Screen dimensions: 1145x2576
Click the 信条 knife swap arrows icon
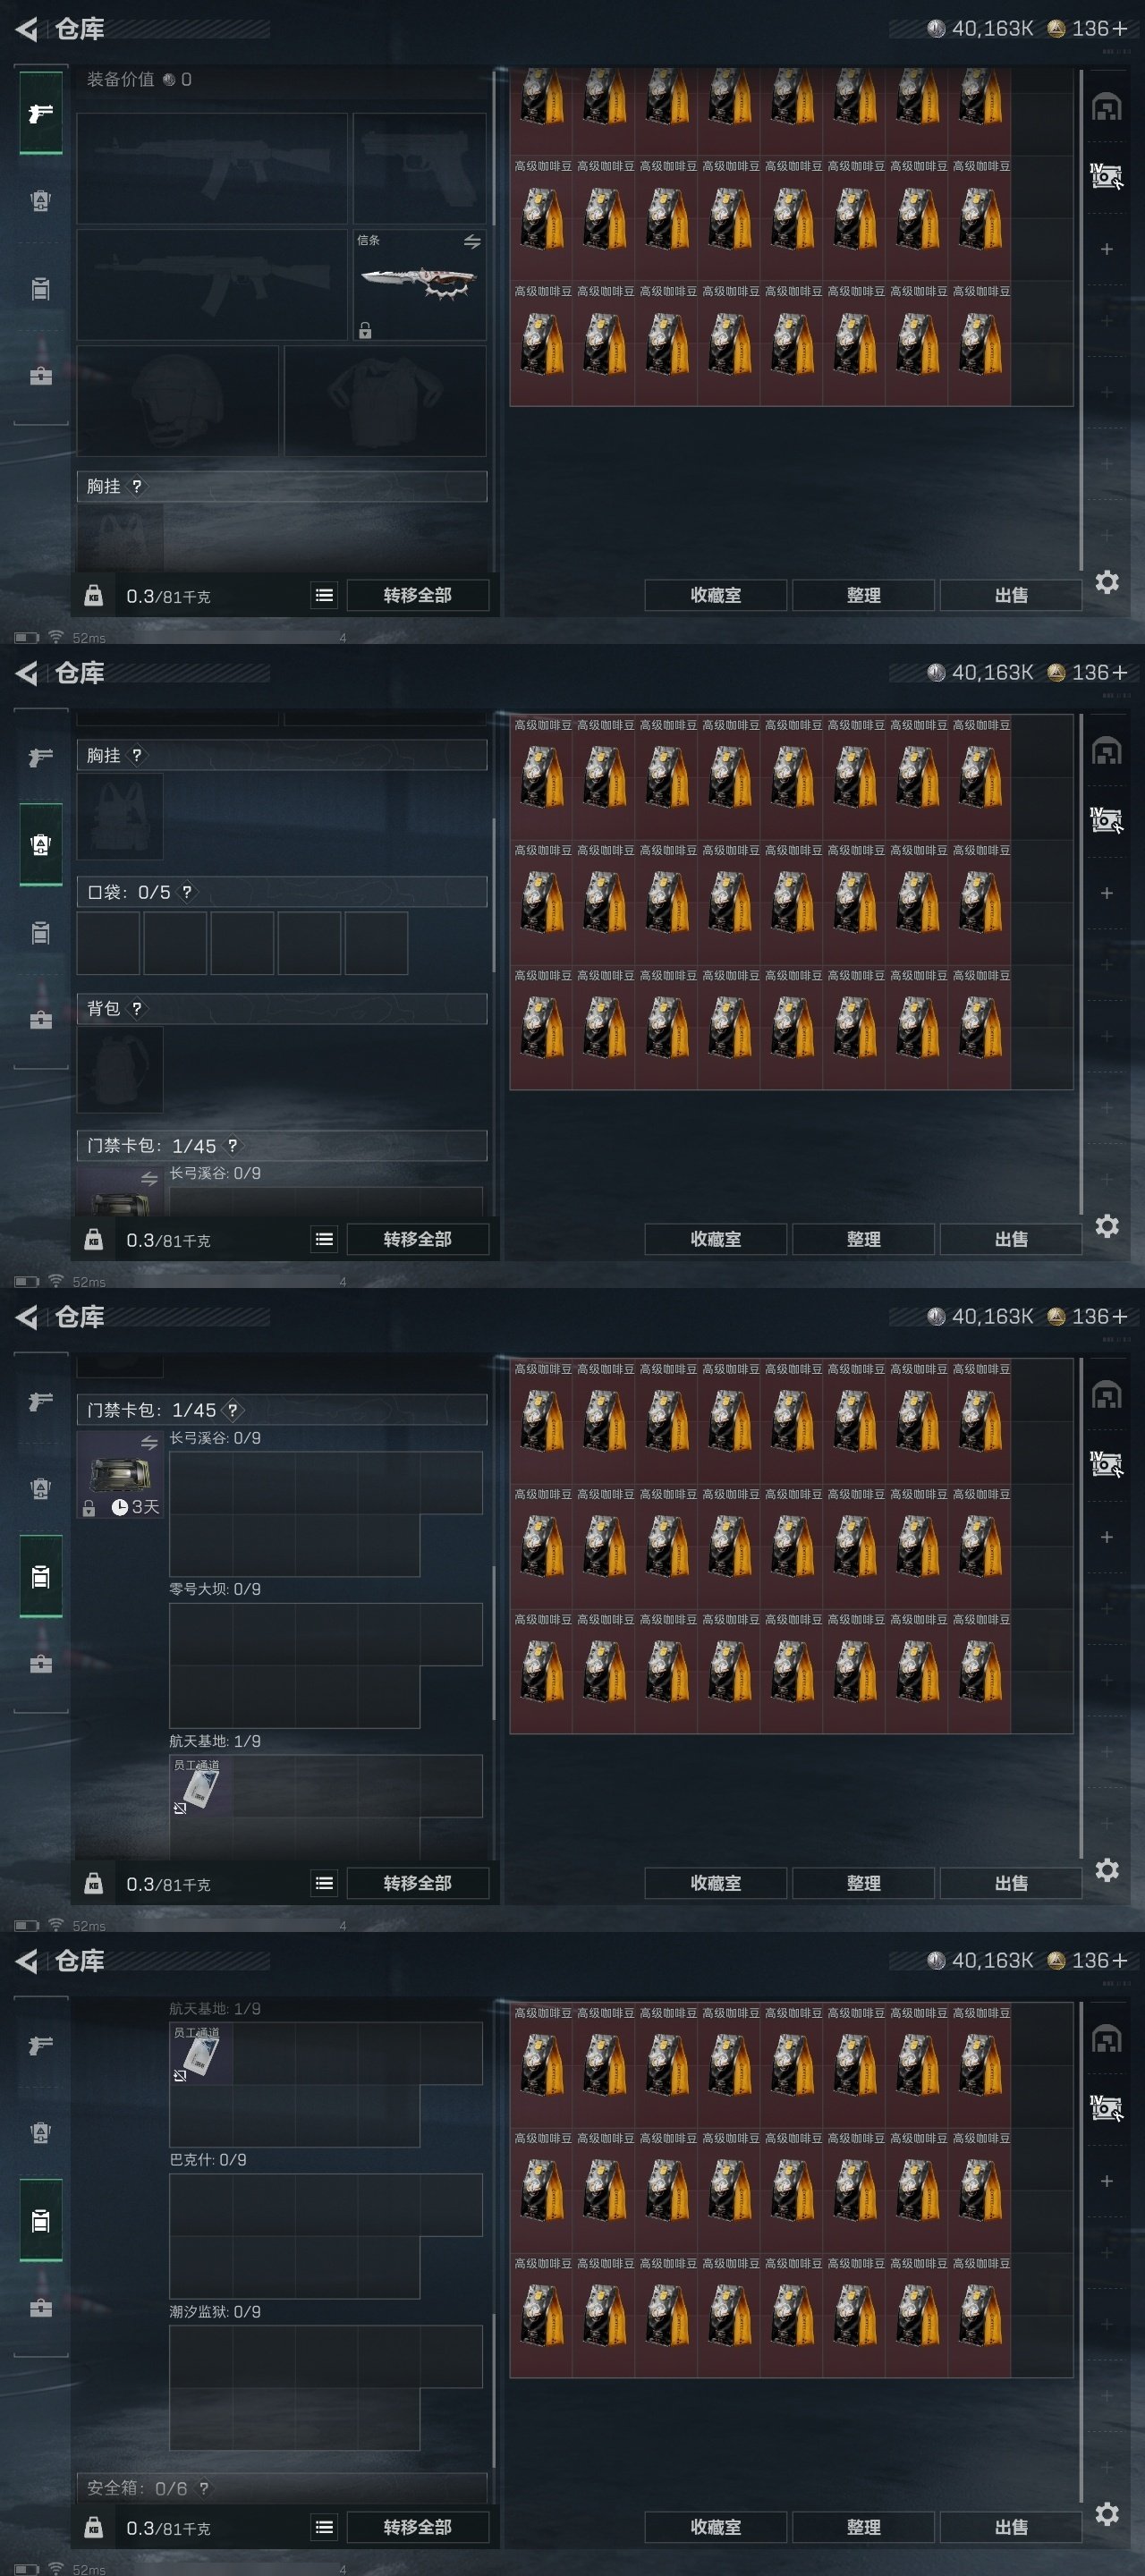tap(472, 241)
